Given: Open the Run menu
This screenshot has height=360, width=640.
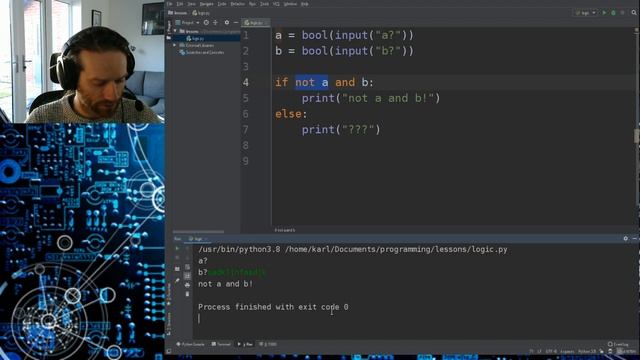Looking at the screenshot, I should coord(252,4).
